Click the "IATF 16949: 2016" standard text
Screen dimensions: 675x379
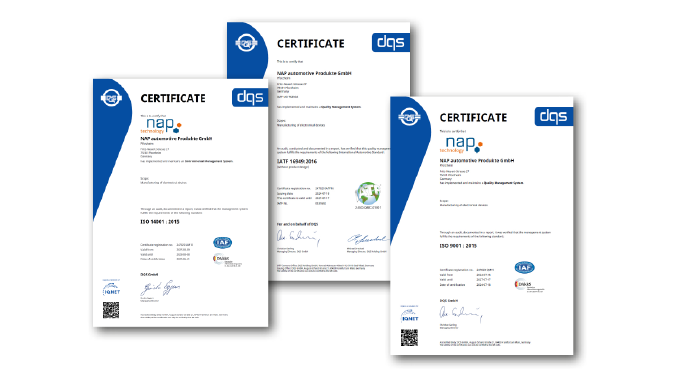pyautogui.click(x=297, y=161)
